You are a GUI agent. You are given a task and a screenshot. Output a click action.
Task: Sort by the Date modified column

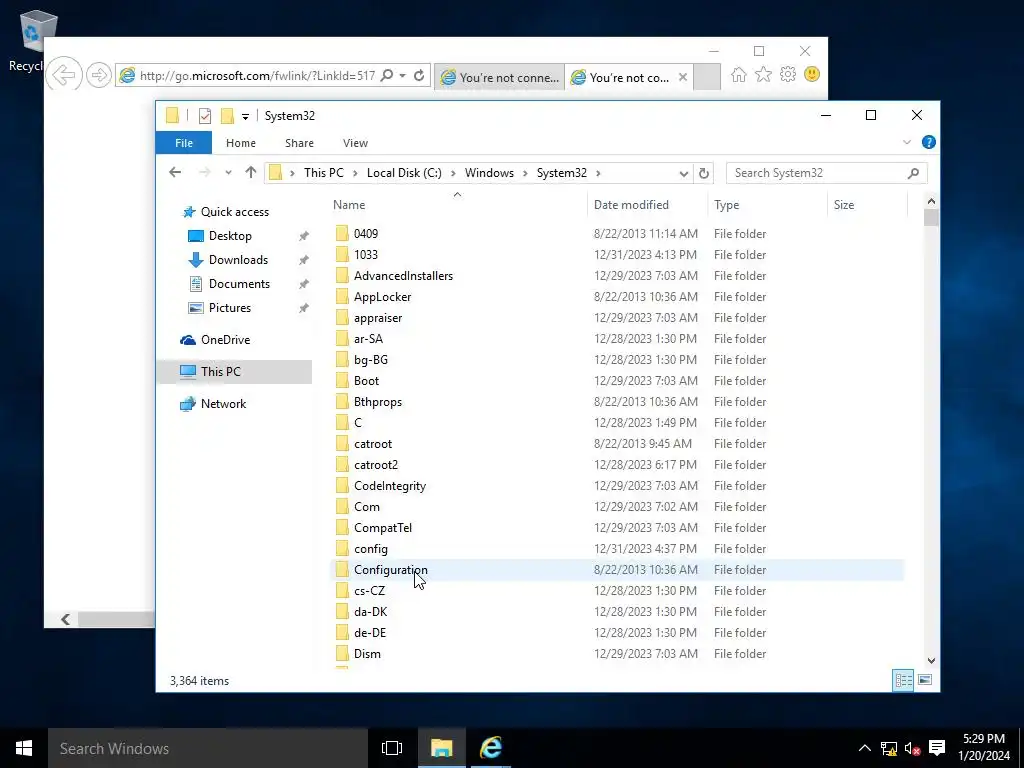pyautogui.click(x=647, y=204)
